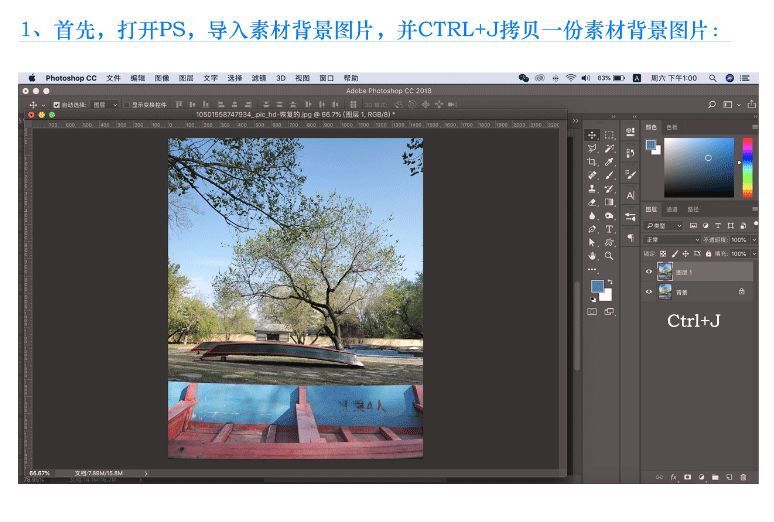Swap foreground and background colors arrow

610,282
